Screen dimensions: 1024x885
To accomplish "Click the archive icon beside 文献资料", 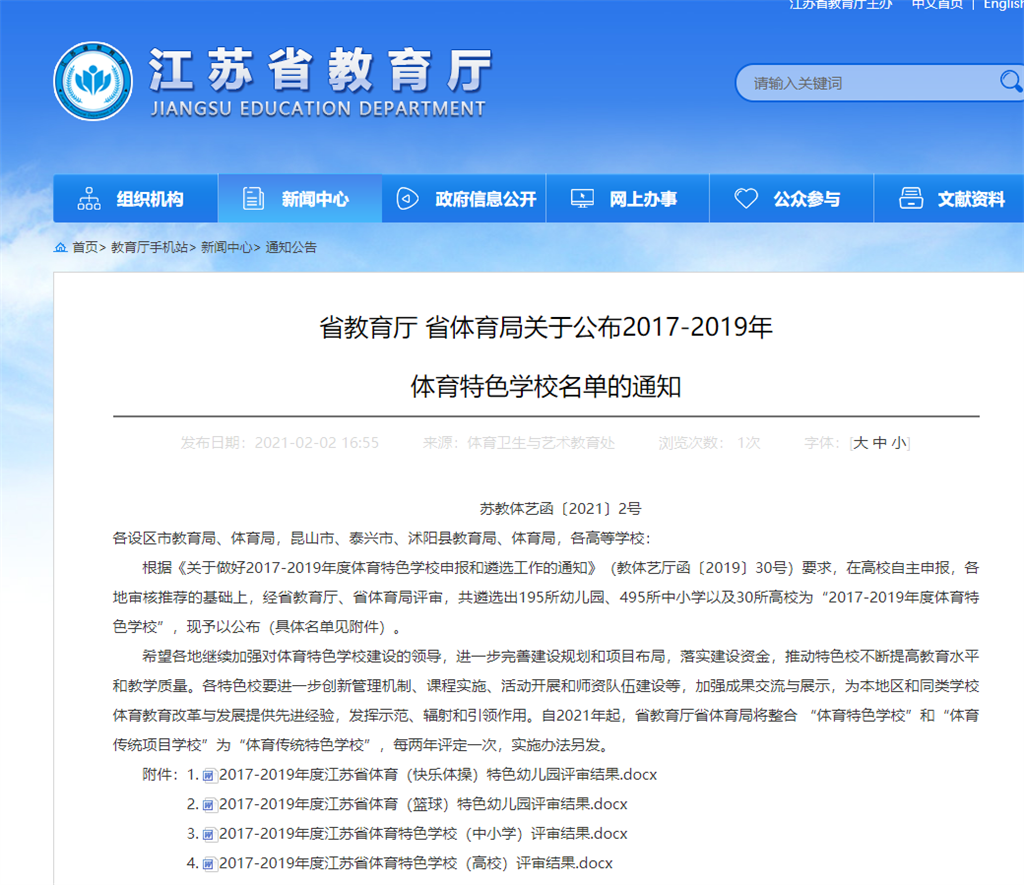I will point(911,199).
